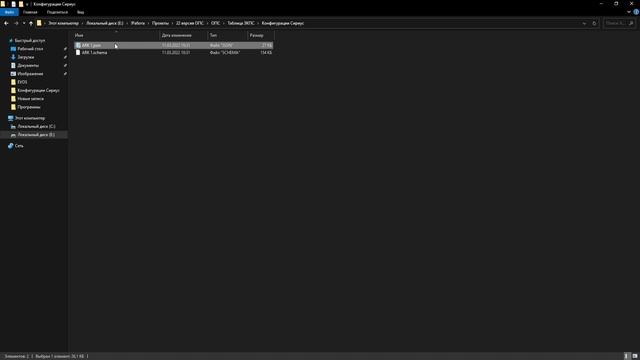Screen dimensions: 640x360
Task: Open Документы in the sidebar
Action: pos(28,66)
